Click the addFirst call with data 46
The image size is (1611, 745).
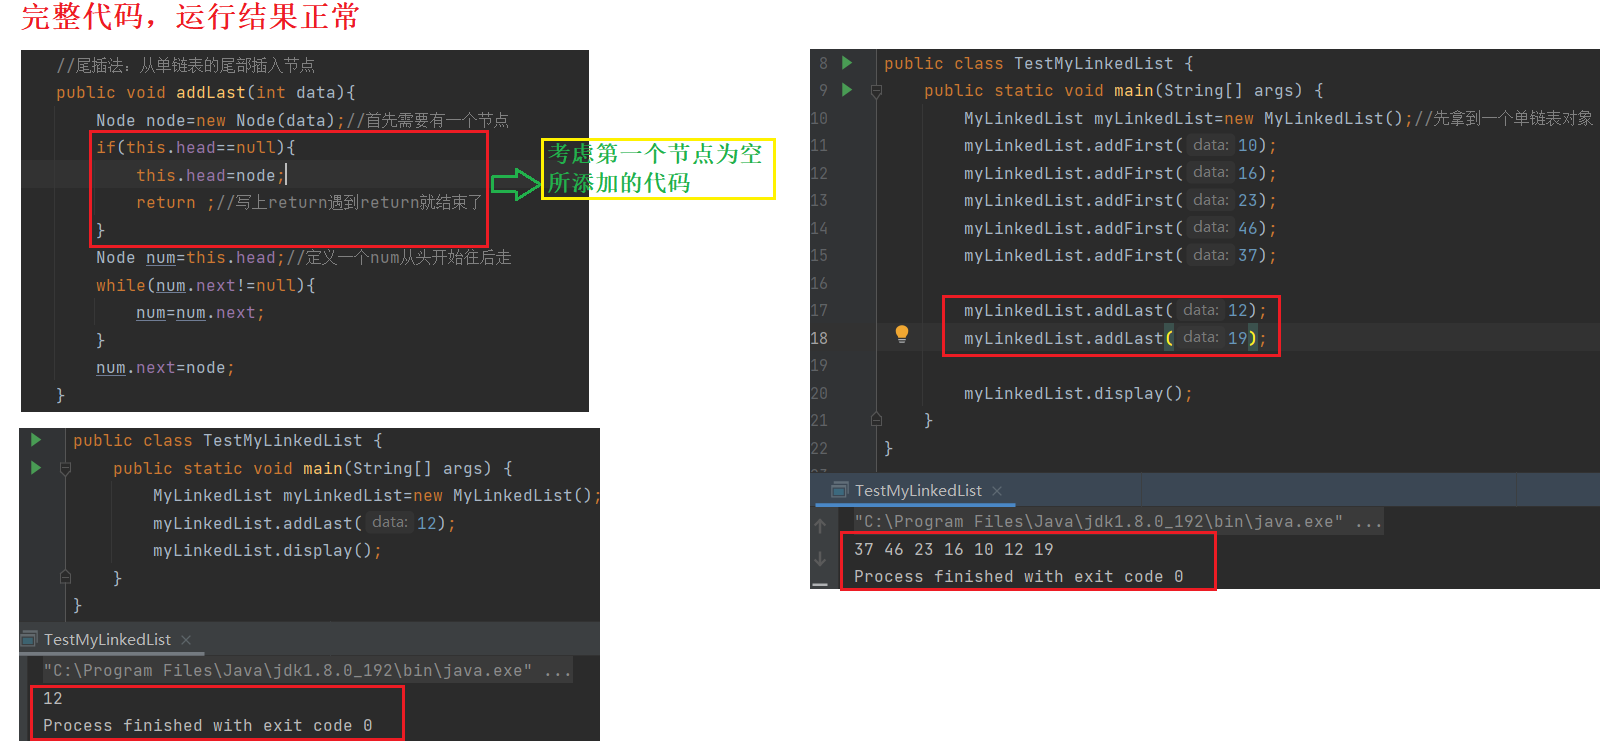1120,228
